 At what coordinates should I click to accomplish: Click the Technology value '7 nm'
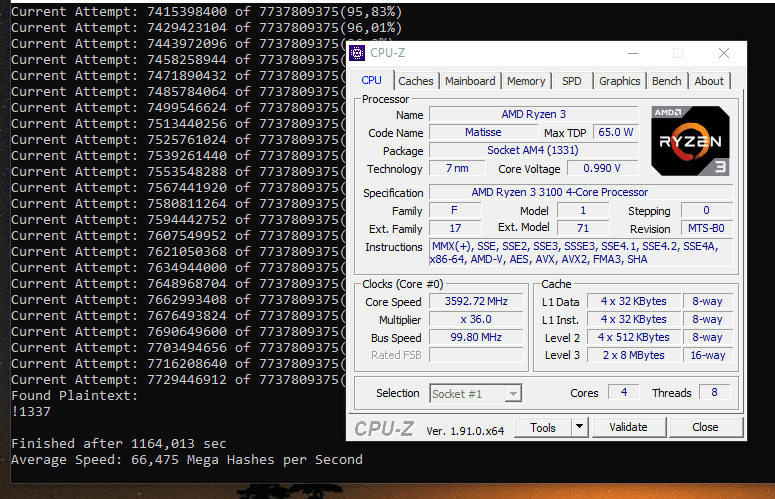[457, 168]
